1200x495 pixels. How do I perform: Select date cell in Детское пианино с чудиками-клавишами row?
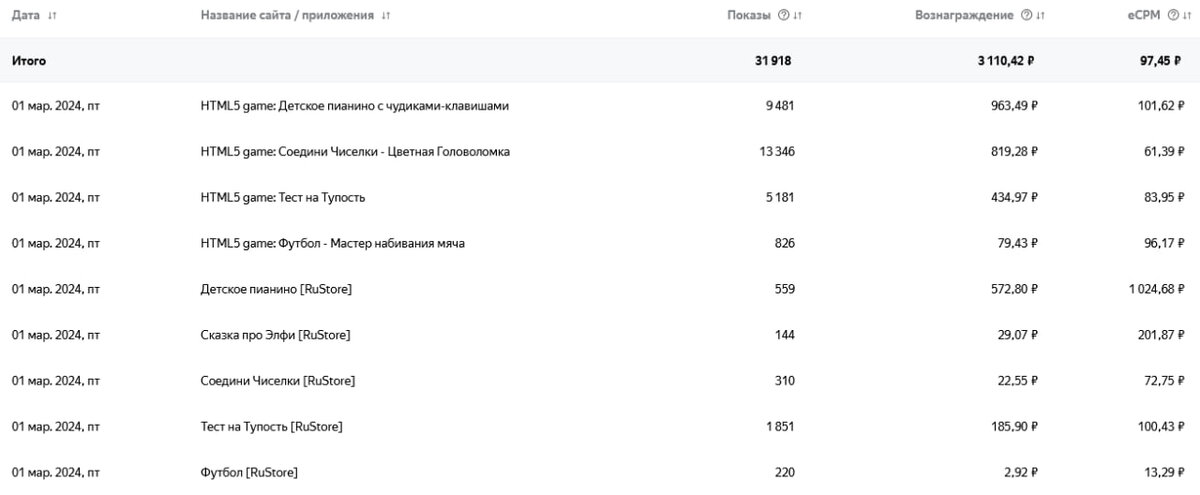(x=56, y=105)
